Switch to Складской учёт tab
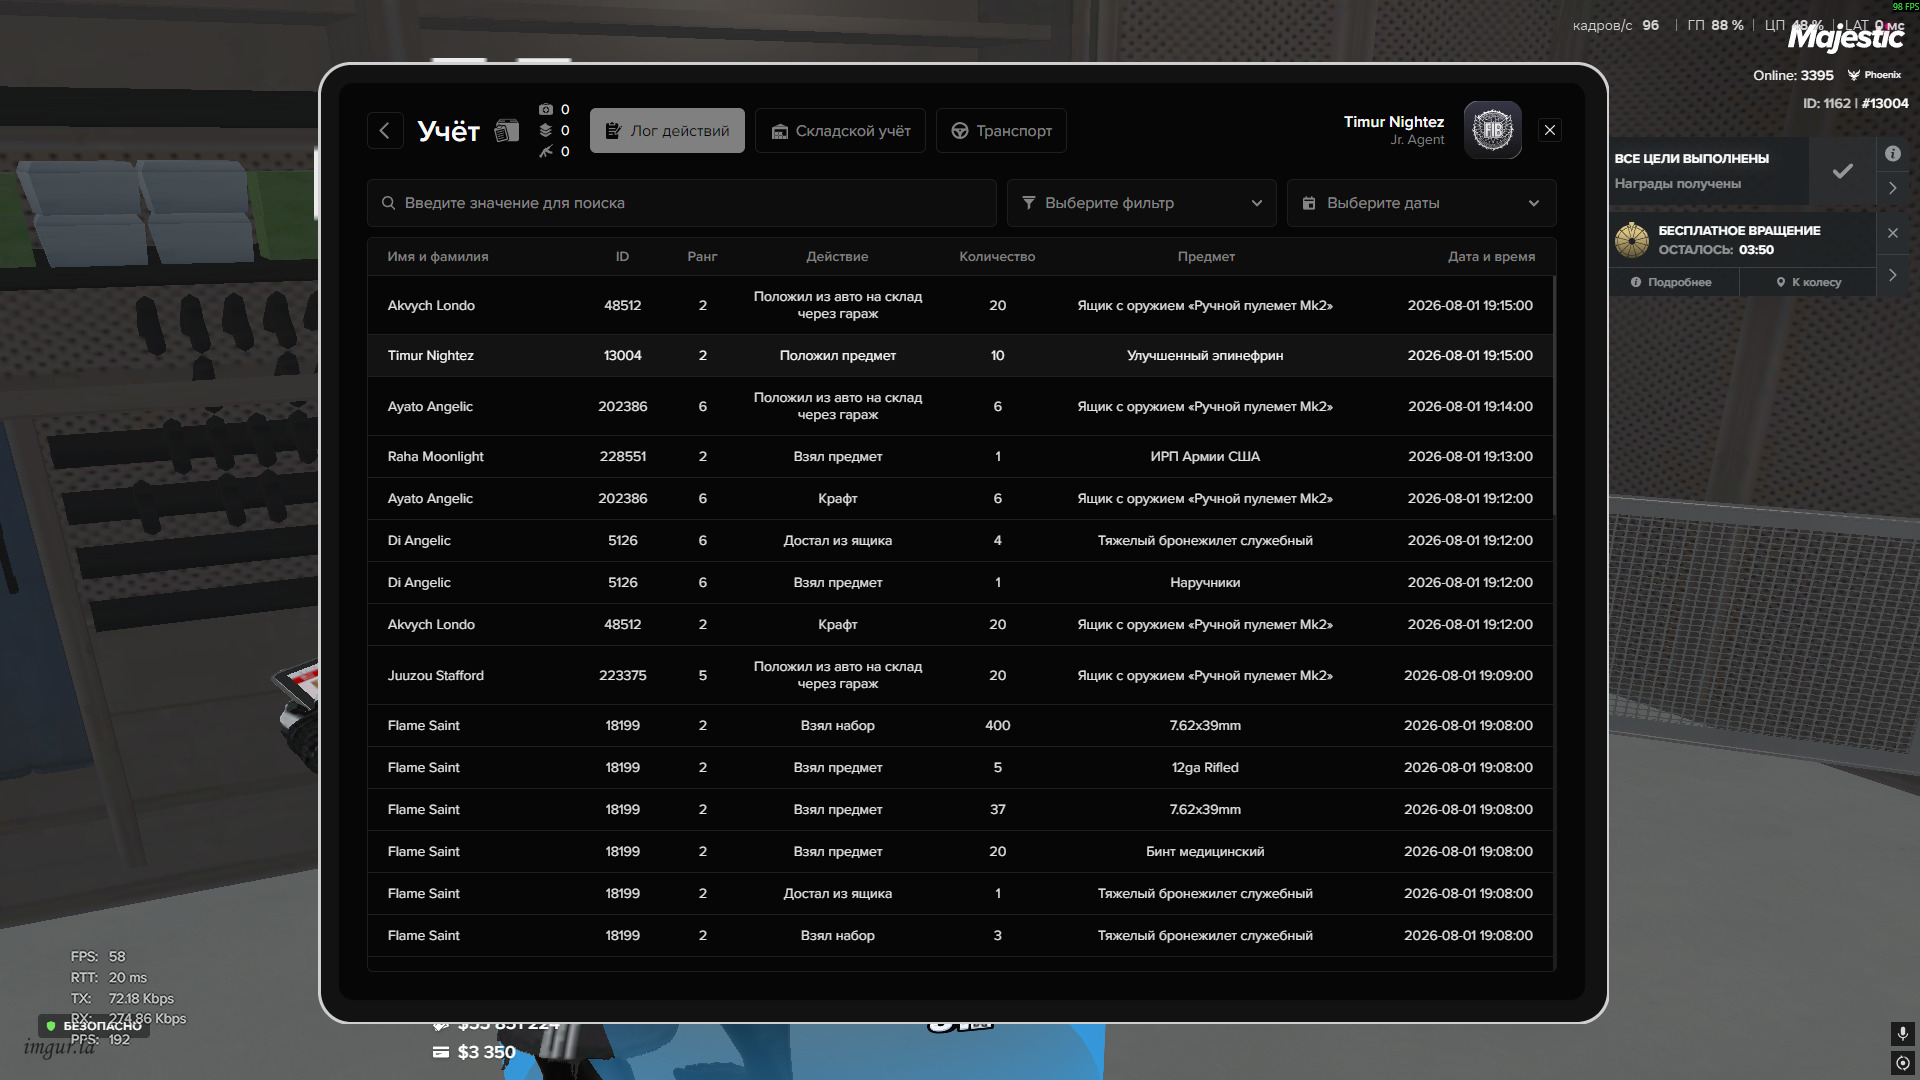Screen dimensions: 1920x1080 tap(840, 131)
